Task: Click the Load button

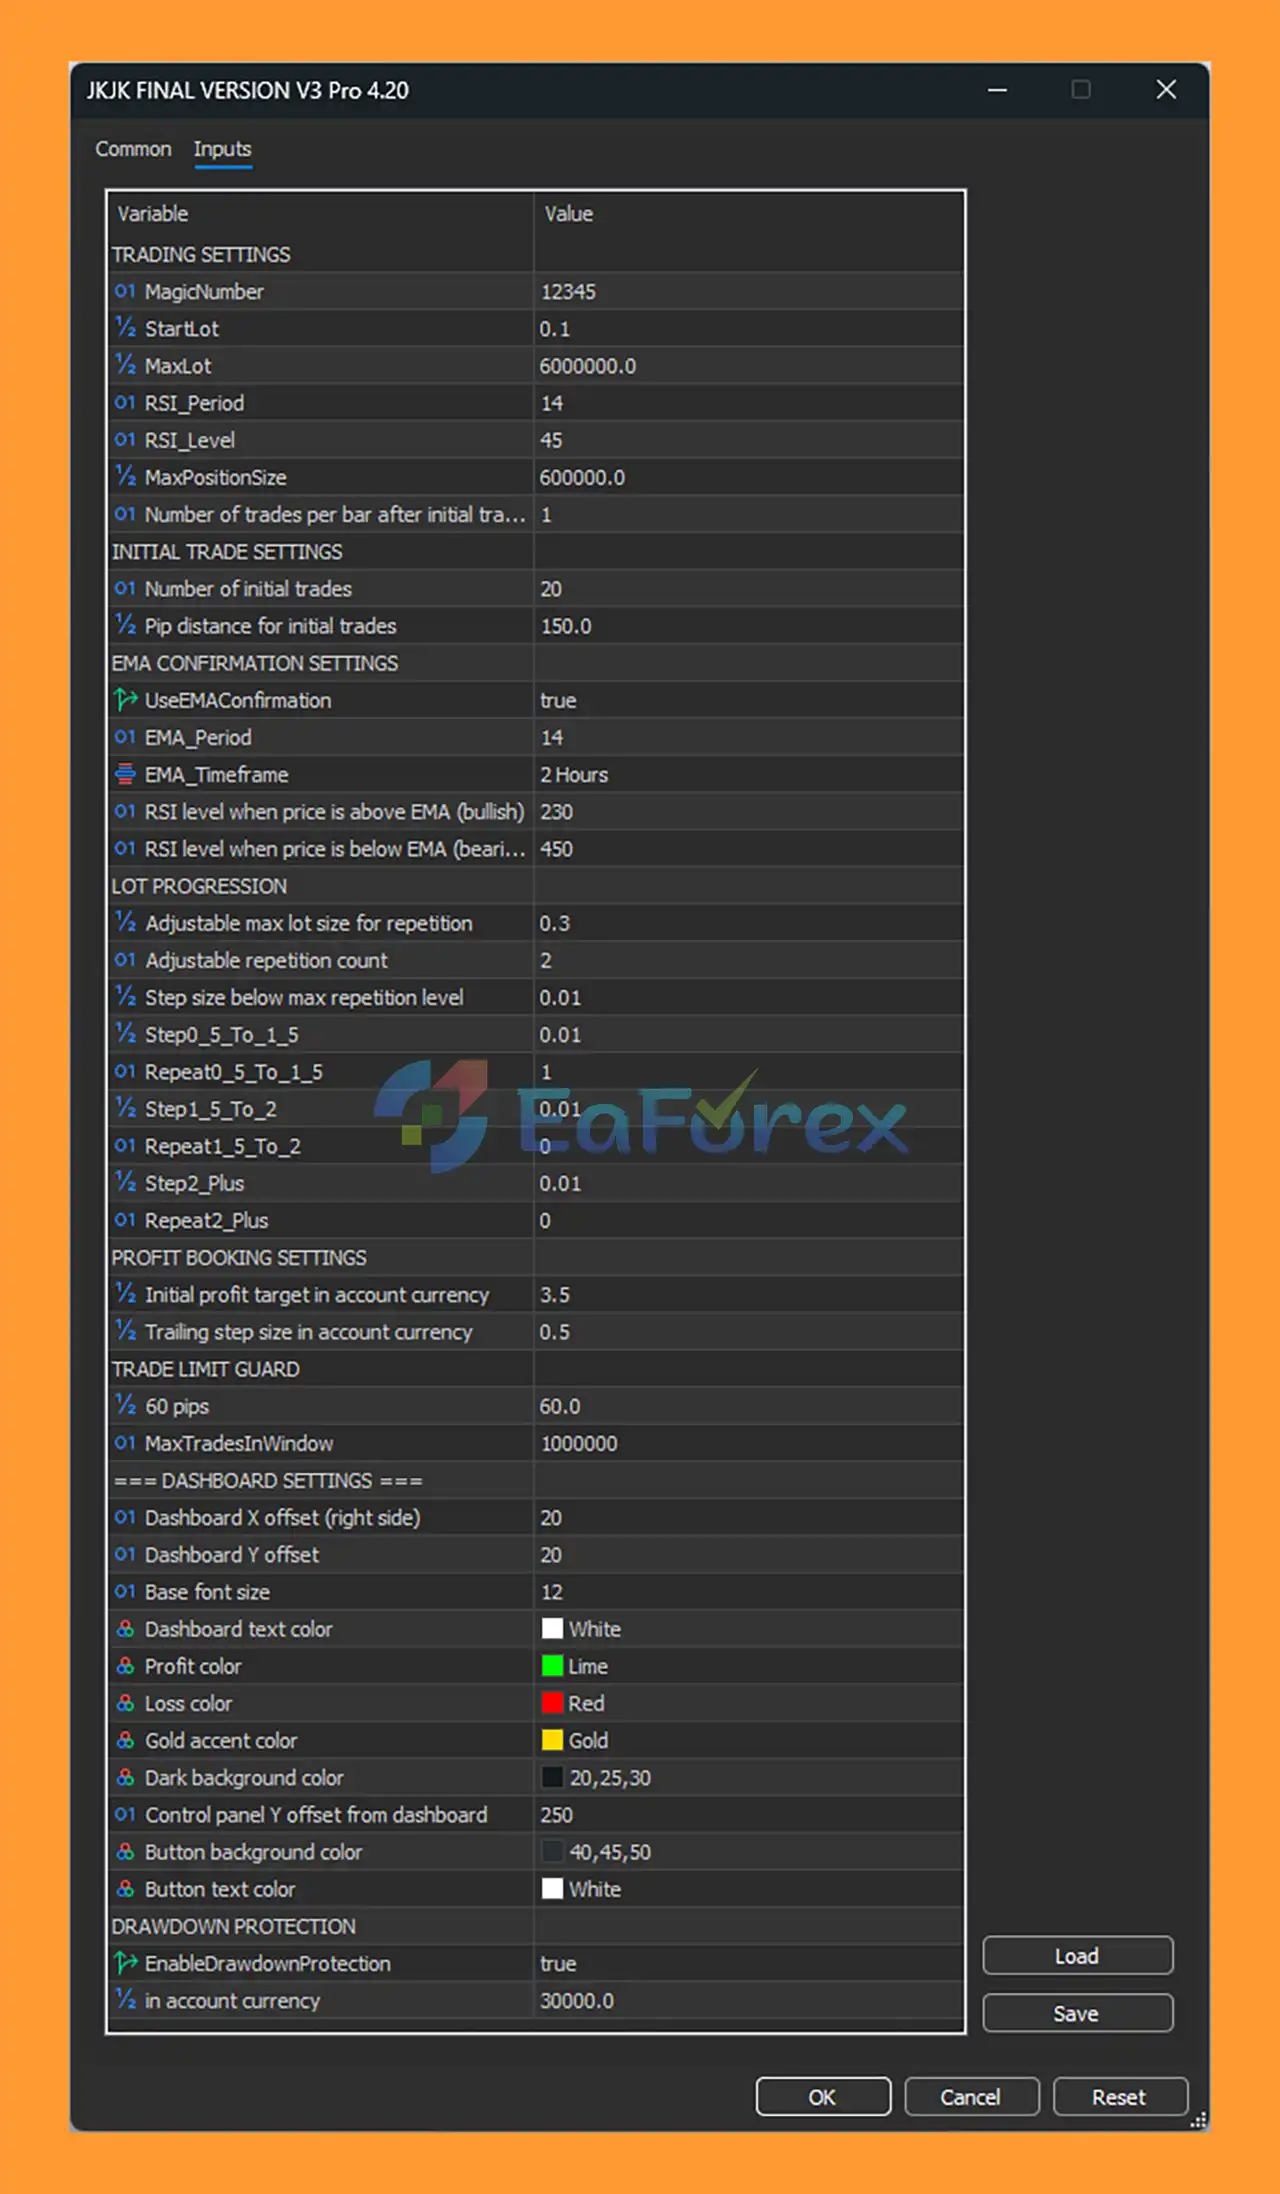Action: point(1077,1956)
